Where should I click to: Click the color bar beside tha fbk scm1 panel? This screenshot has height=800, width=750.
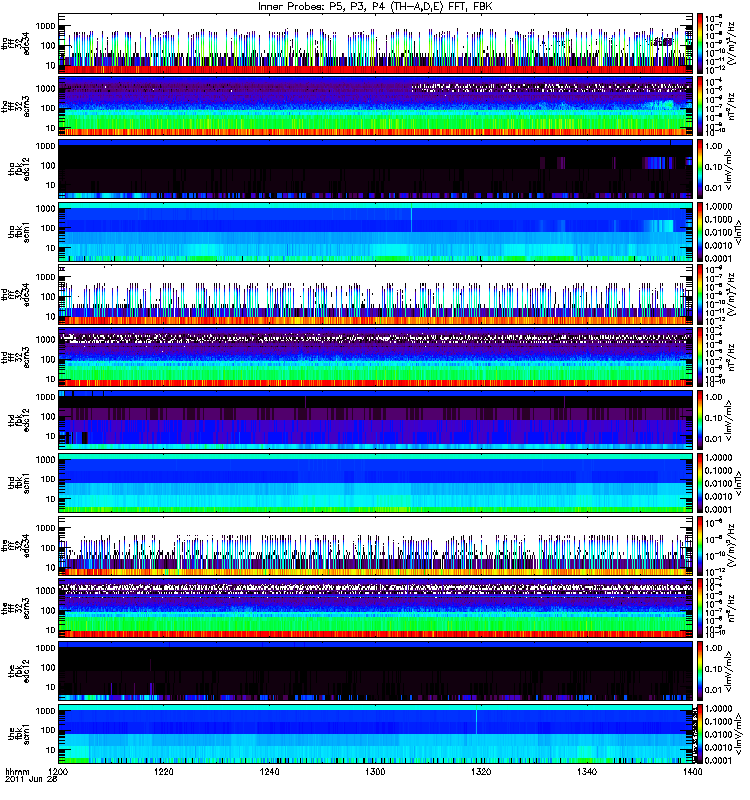[700, 232]
